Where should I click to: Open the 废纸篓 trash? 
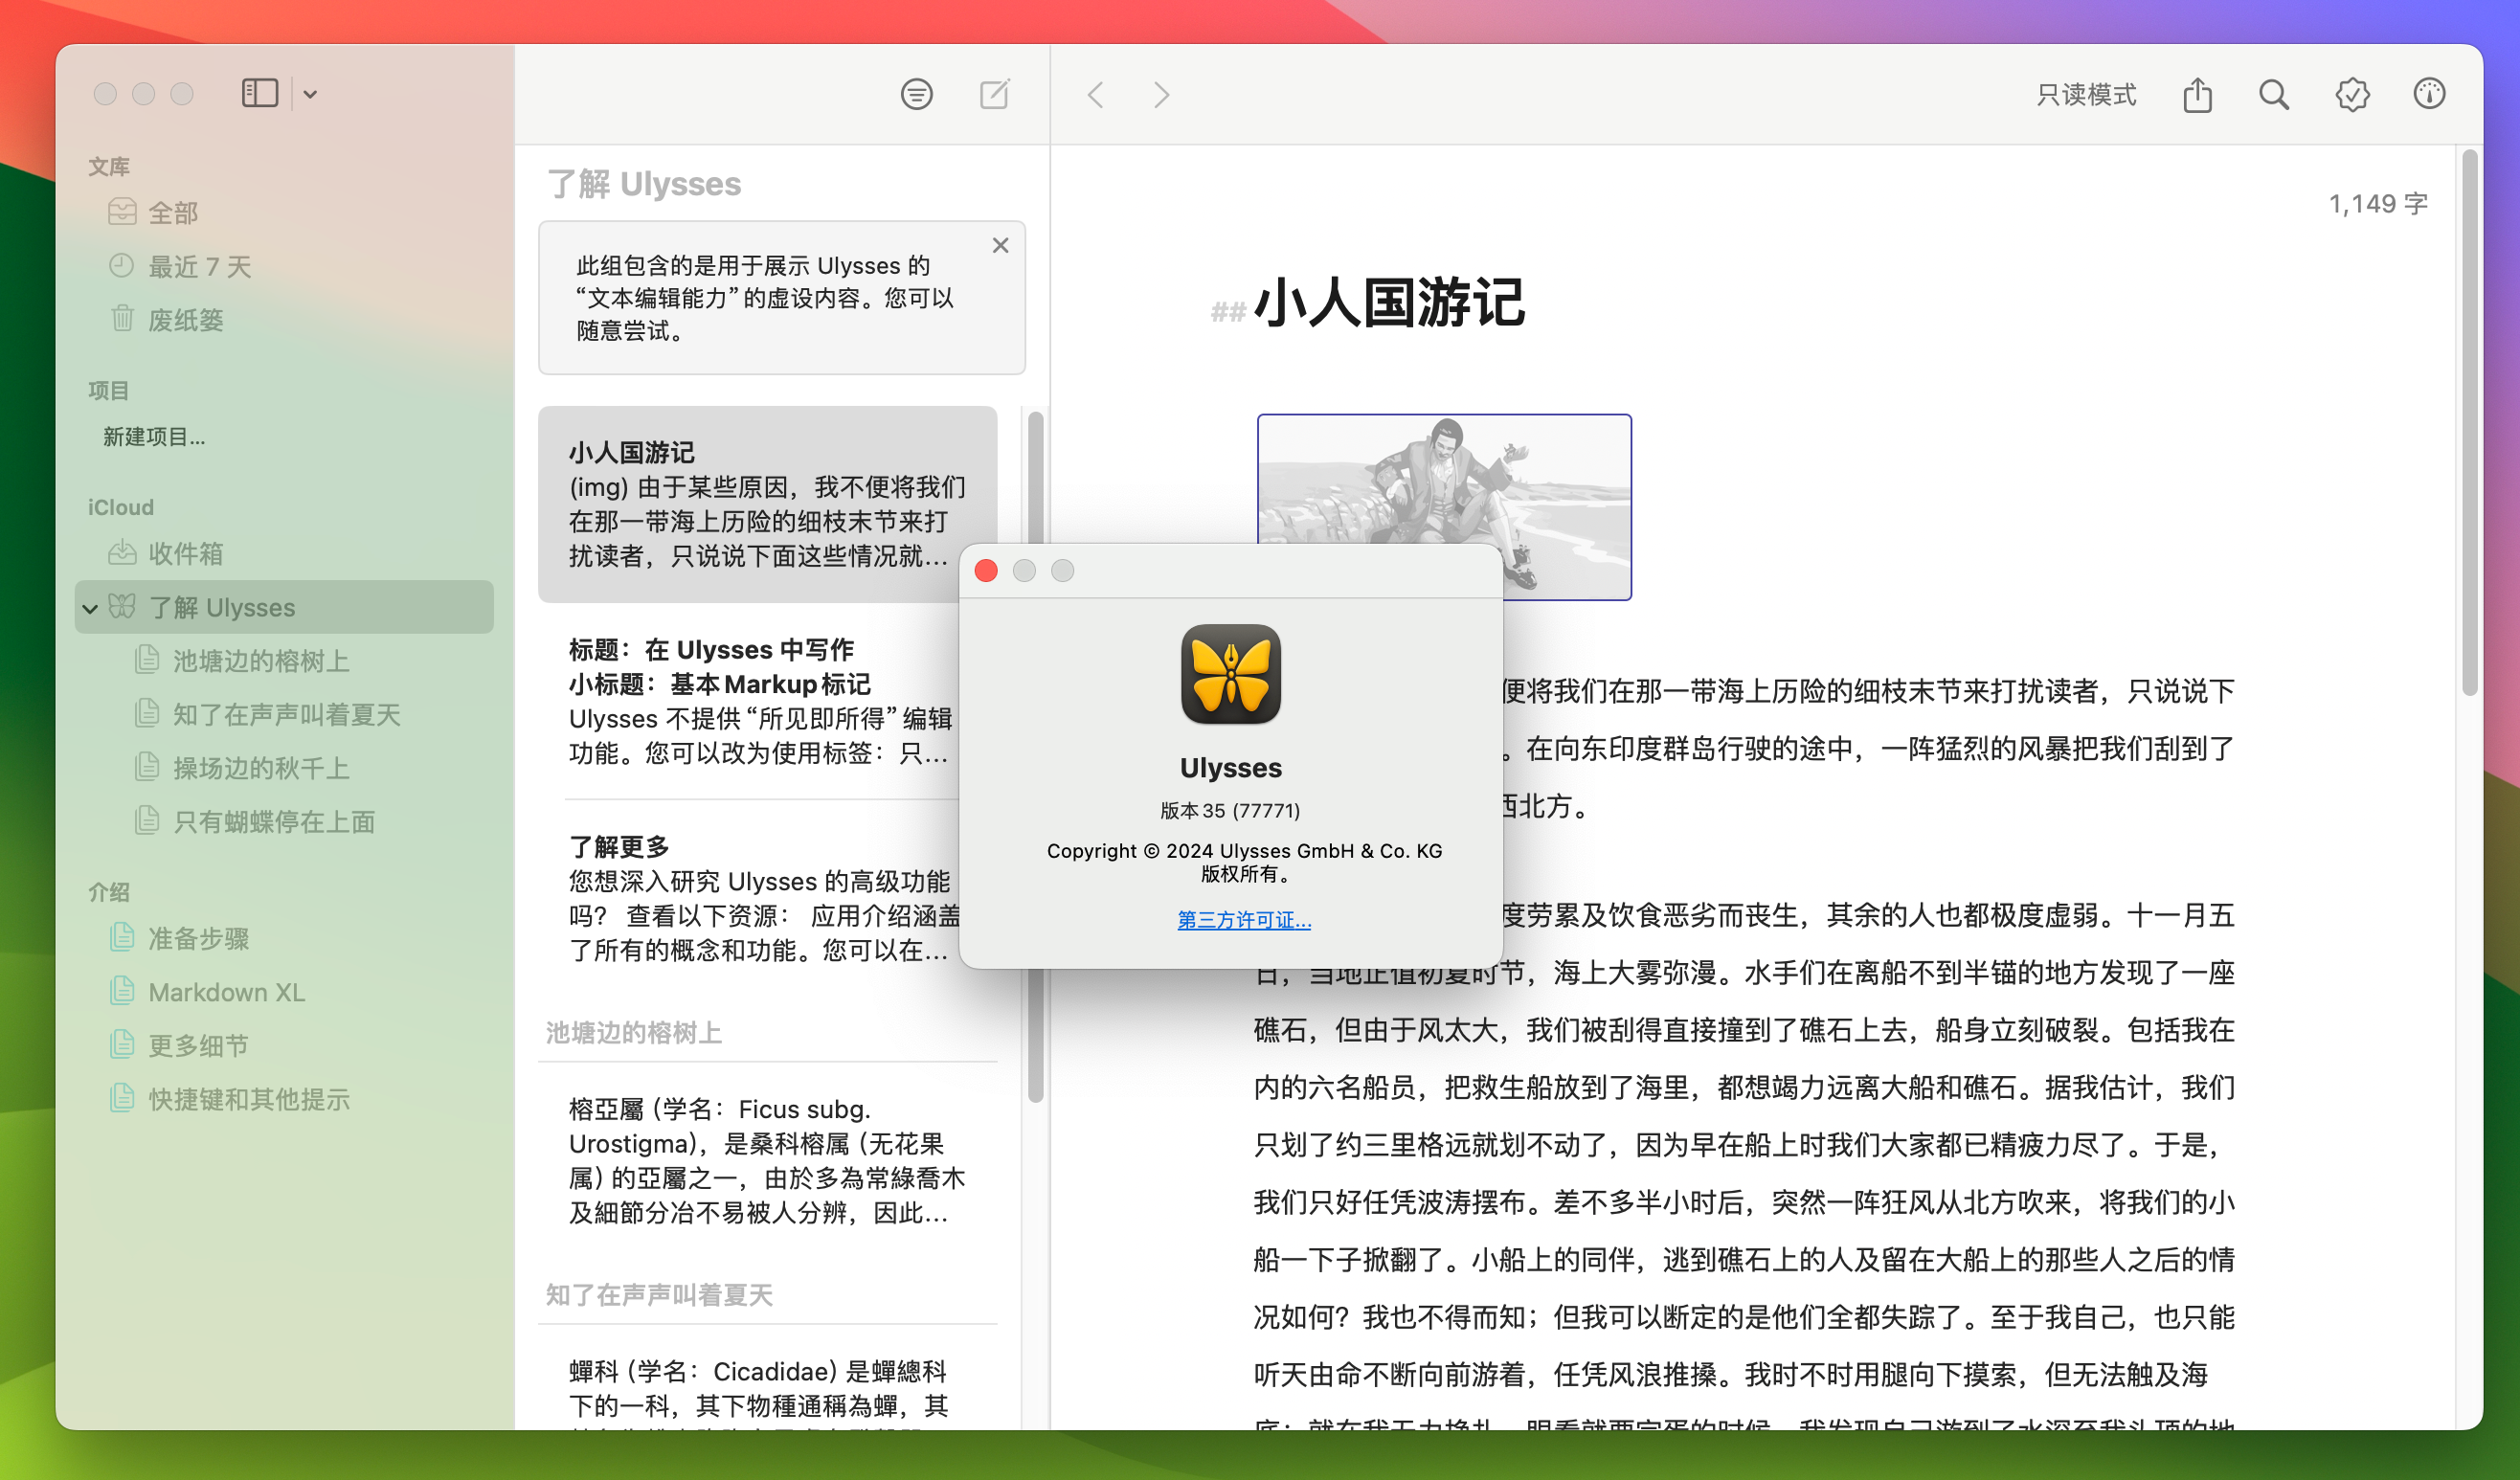(x=284, y=320)
